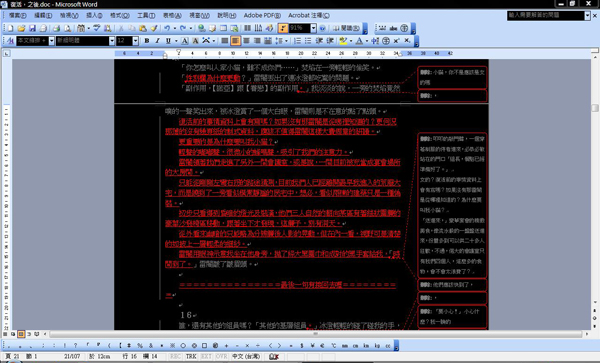Image resolution: width=600 pixels, height=363 pixels.
Task: Insert the ℃ symbol from the symbol bar
Action: click(x=334, y=345)
